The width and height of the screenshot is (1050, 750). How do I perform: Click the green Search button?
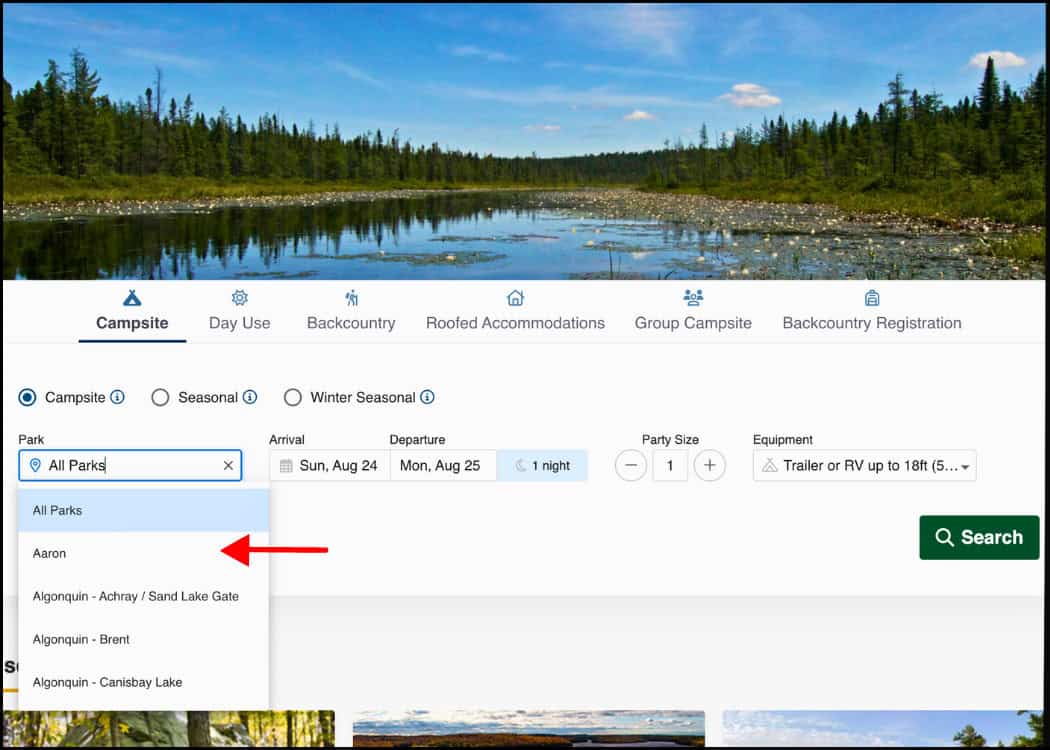979,537
